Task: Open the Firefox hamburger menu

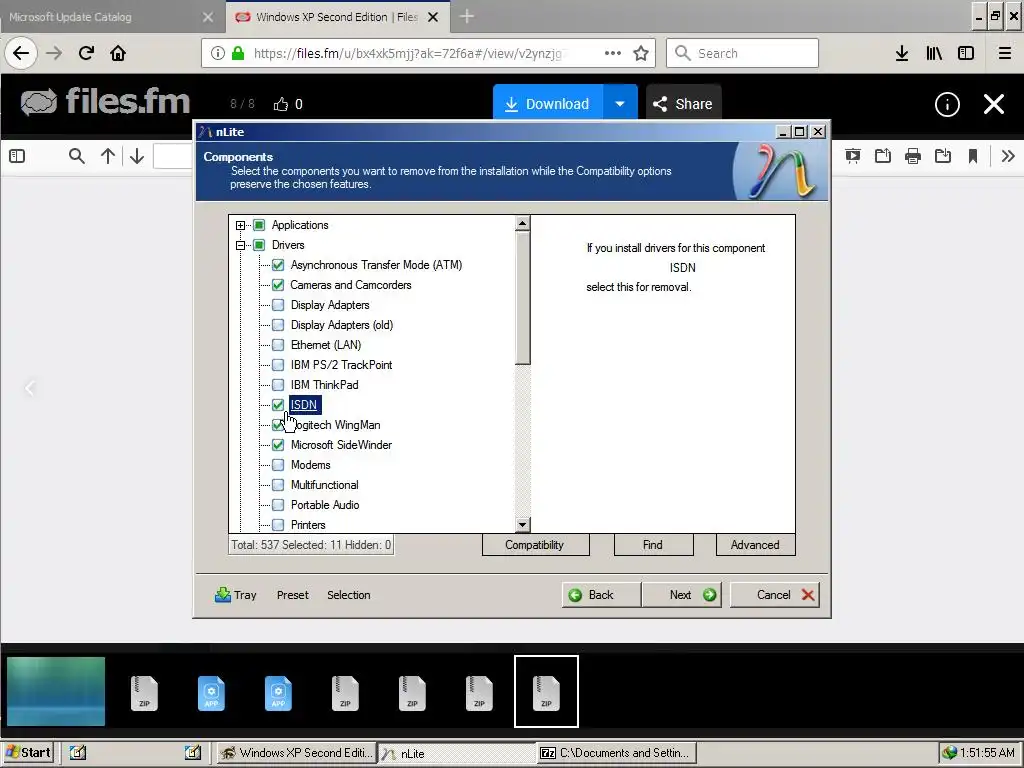Action: click(x=1005, y=53)
